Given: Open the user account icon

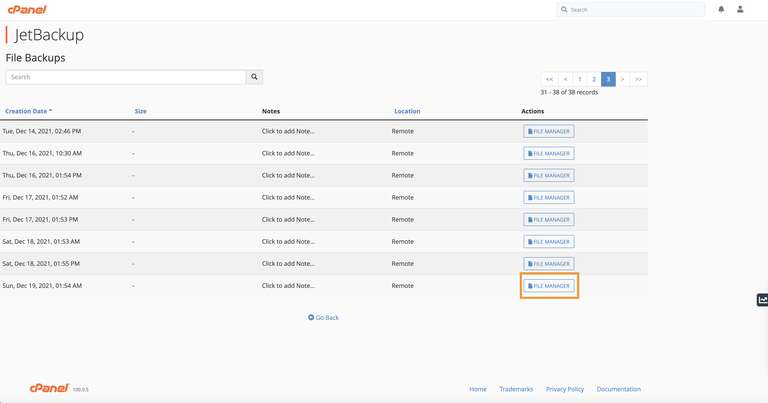Looking at the screenshot, I should (x=740, y=9).
